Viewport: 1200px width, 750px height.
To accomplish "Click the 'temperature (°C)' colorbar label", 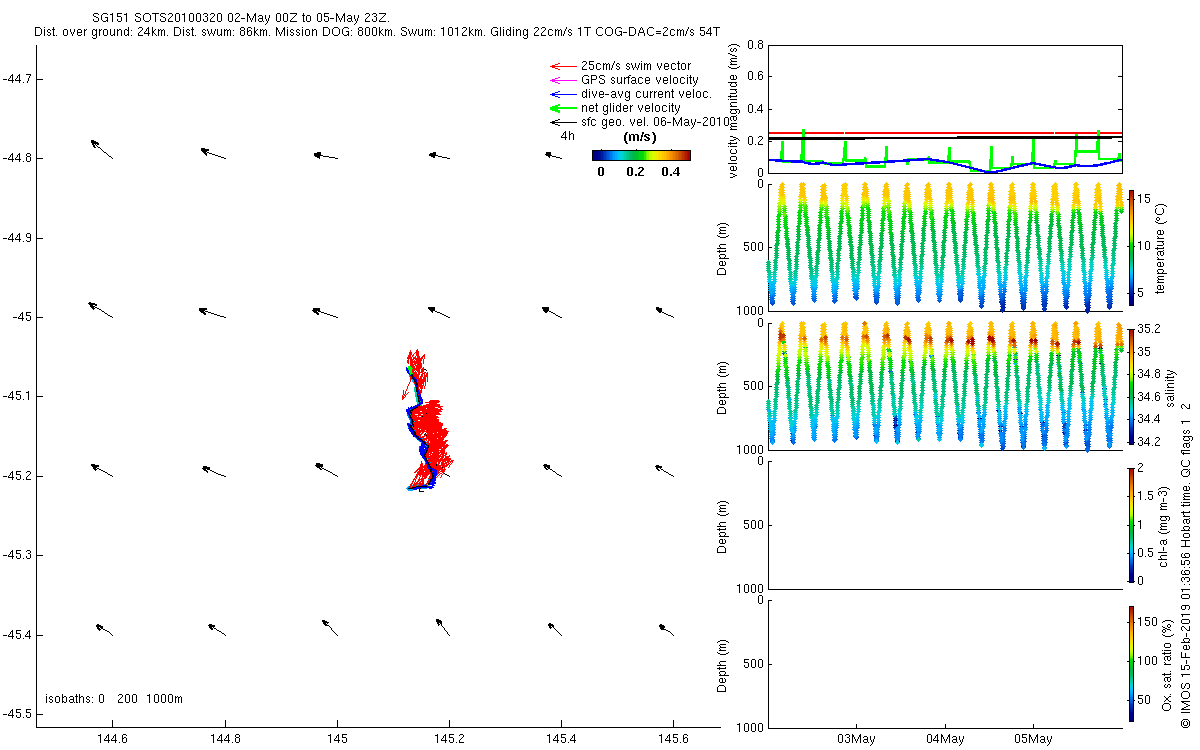I will tap(1162, 247).
